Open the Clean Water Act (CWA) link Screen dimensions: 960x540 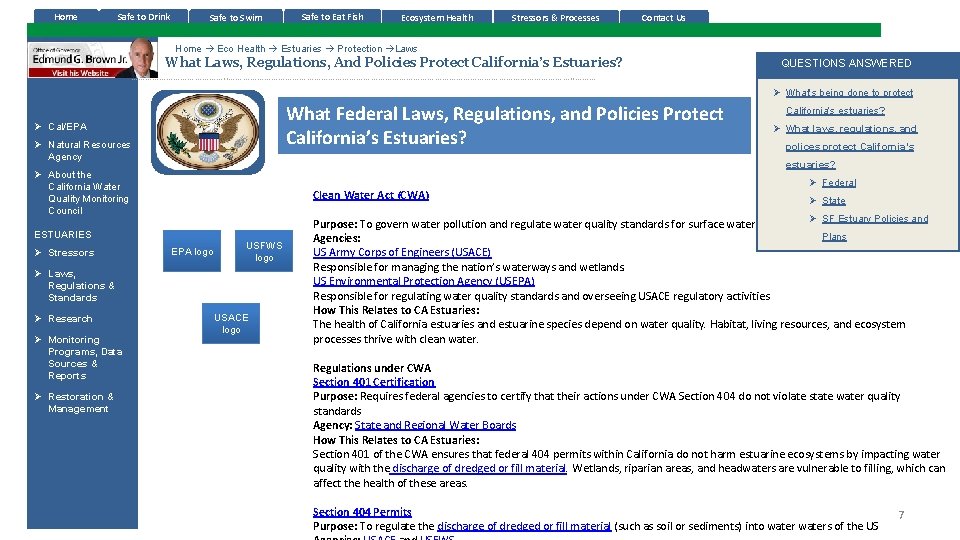point(370,195)
